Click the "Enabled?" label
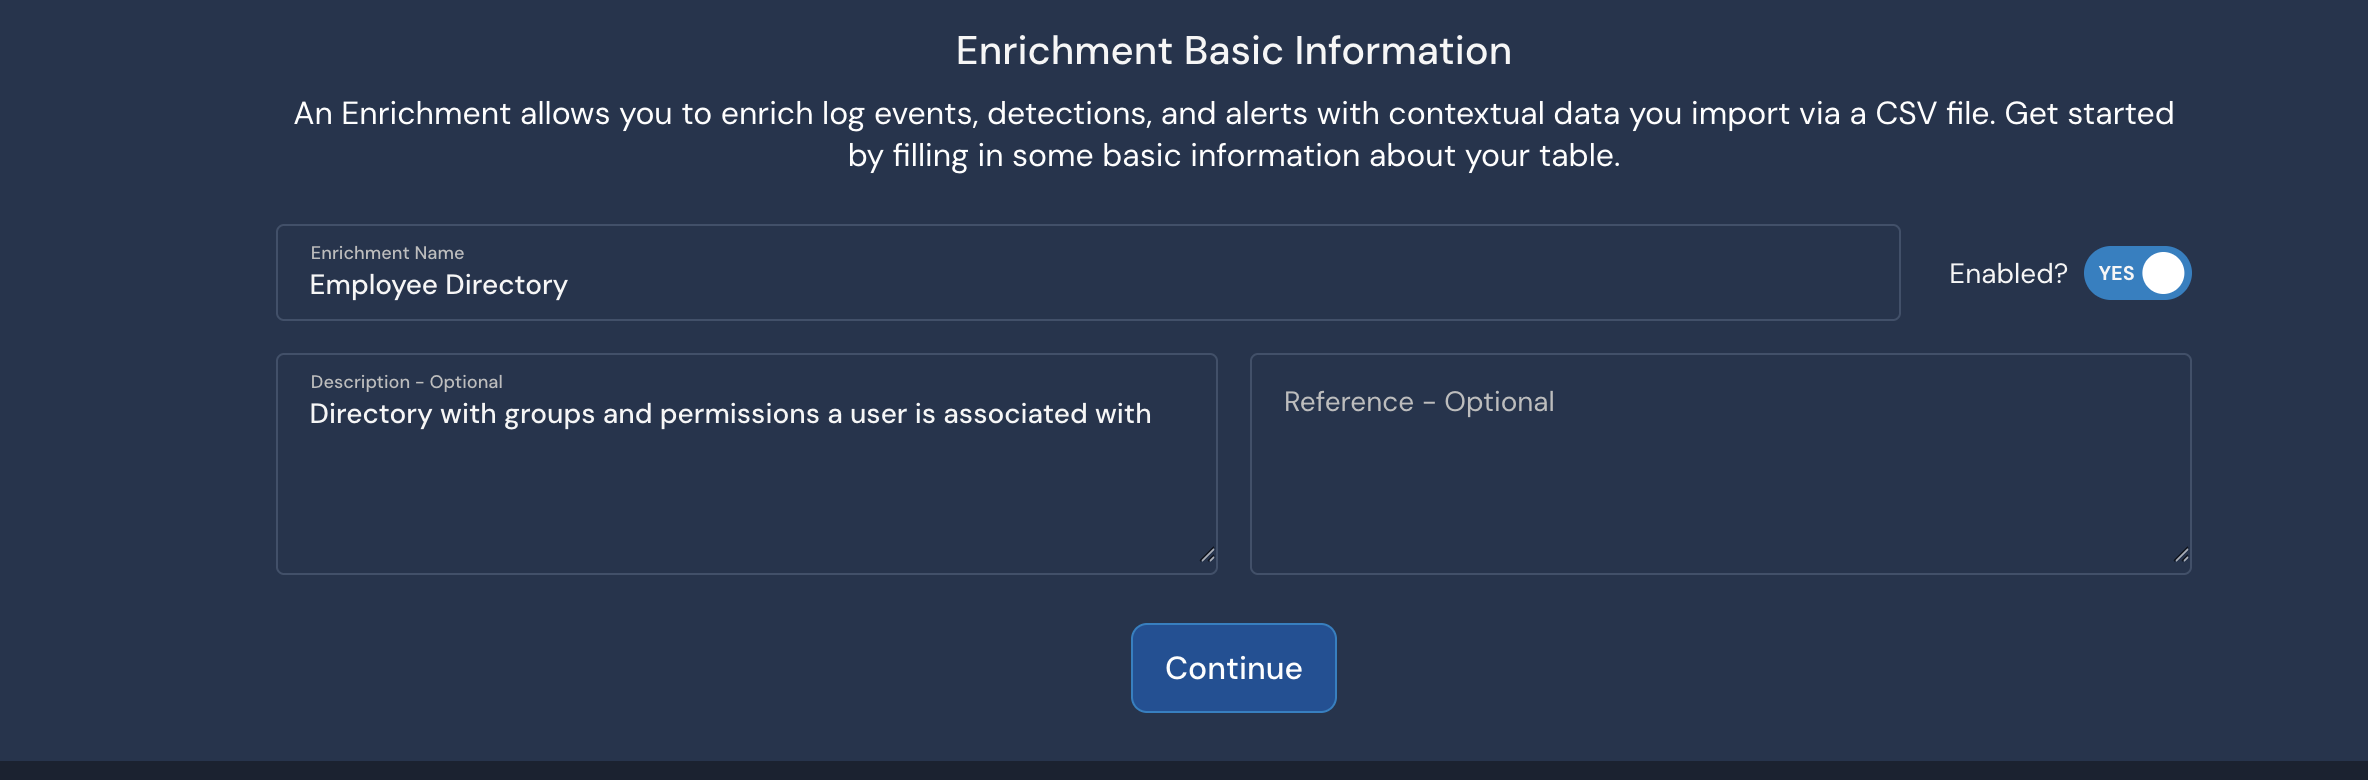Screen dimensions: 2368x780 pos(2007,273)
